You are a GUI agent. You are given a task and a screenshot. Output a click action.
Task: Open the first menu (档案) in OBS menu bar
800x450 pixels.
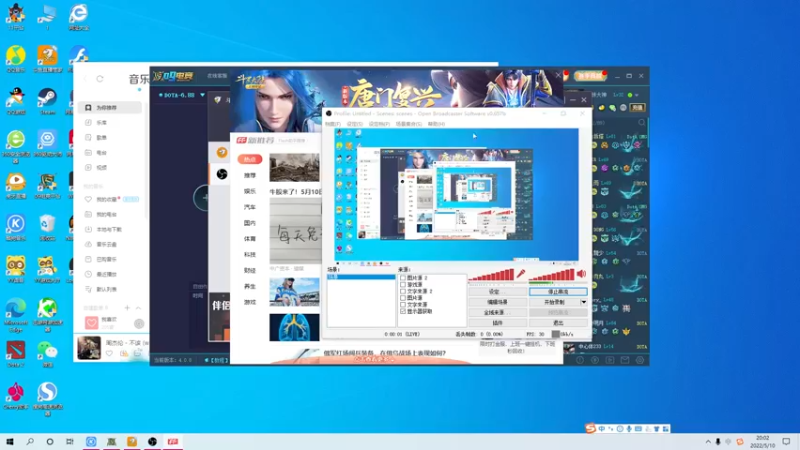[333, 124]
